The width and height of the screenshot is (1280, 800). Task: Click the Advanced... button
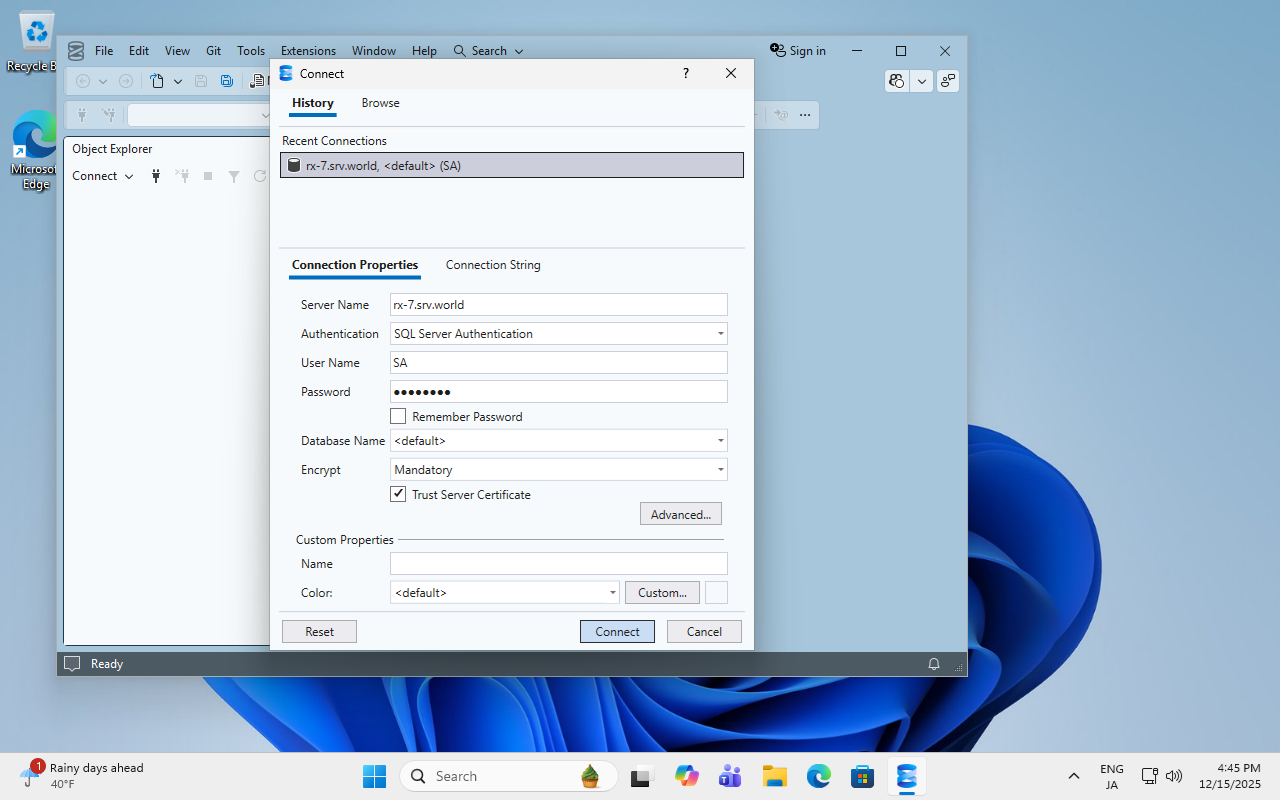[x=680, y=514]
